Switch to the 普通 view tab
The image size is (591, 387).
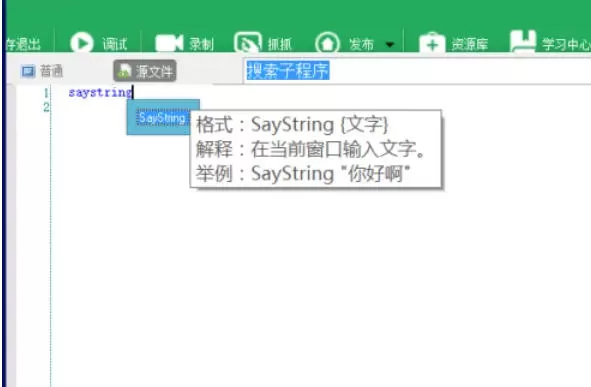point(42,71)
